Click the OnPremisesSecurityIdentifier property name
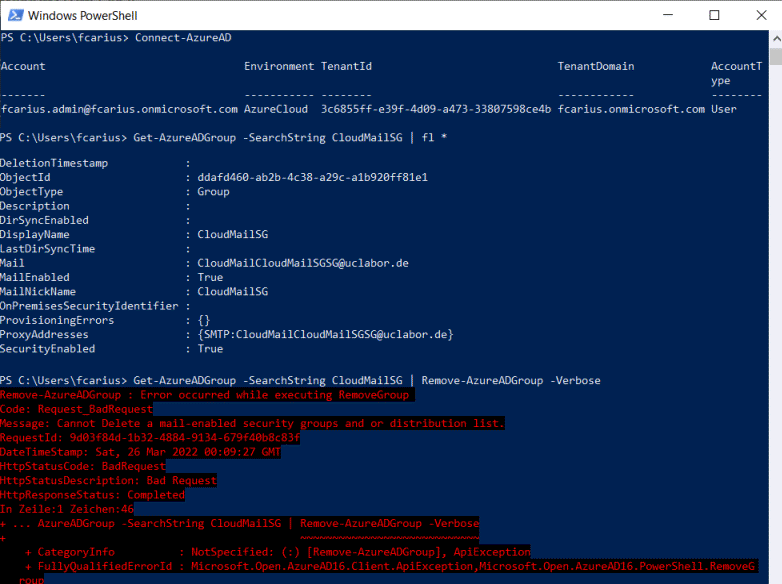The image size is (782, 584). coord(89,306)
